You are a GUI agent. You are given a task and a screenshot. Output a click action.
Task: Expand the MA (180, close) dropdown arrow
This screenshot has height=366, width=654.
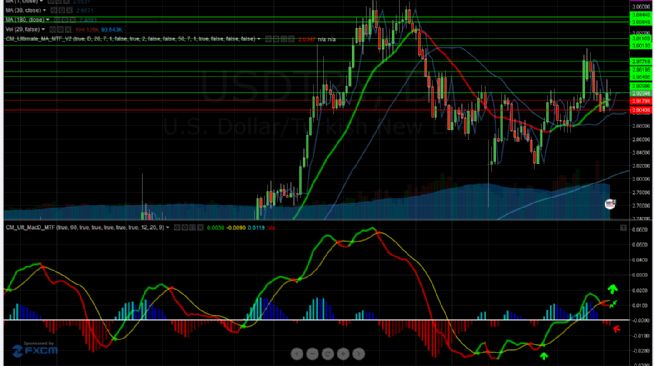click(x=48, y=20)
